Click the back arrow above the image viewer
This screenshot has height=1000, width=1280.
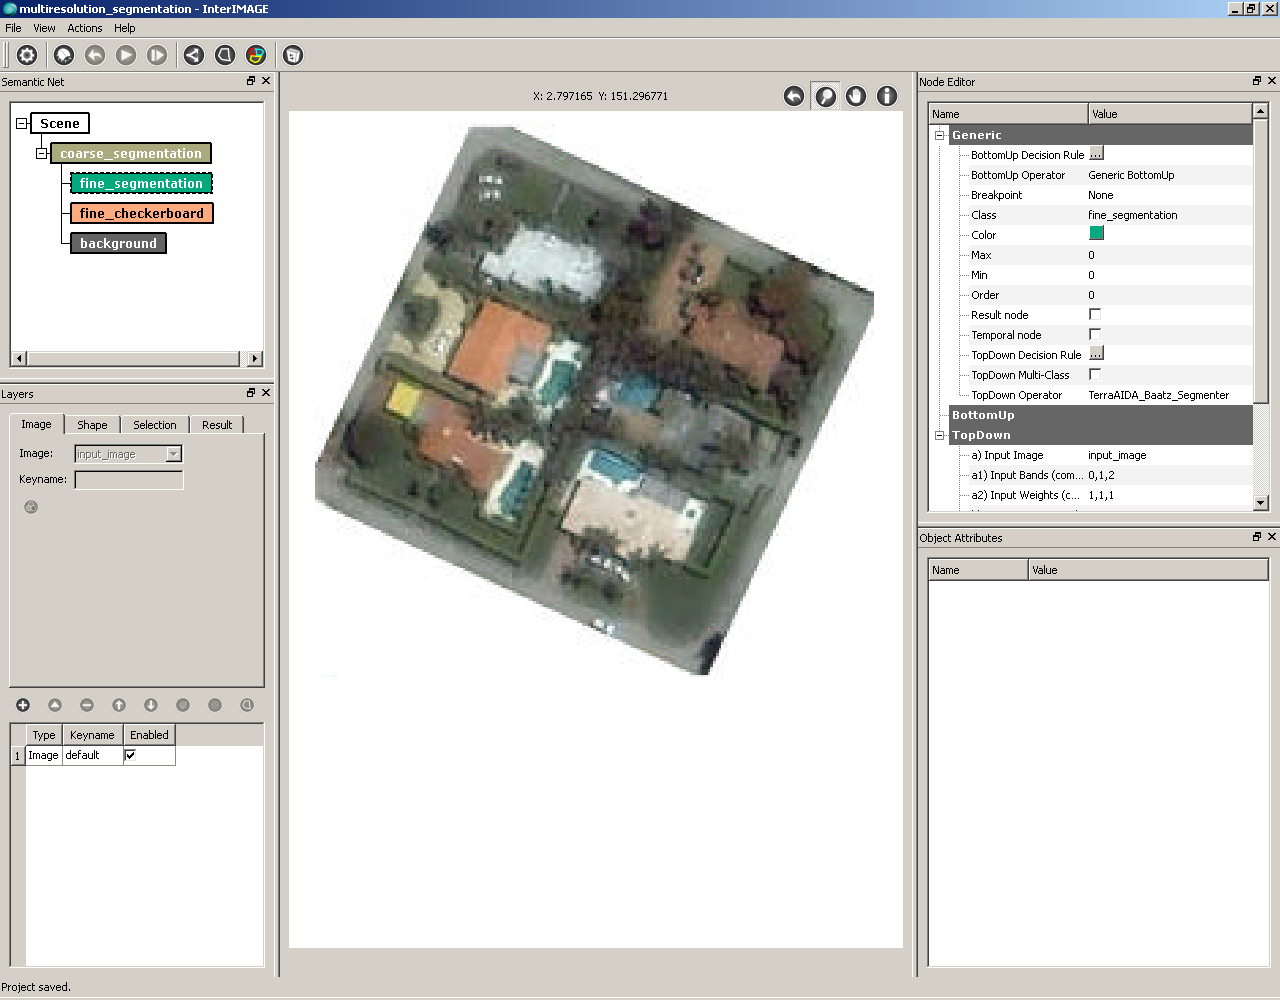click(794, 95)
